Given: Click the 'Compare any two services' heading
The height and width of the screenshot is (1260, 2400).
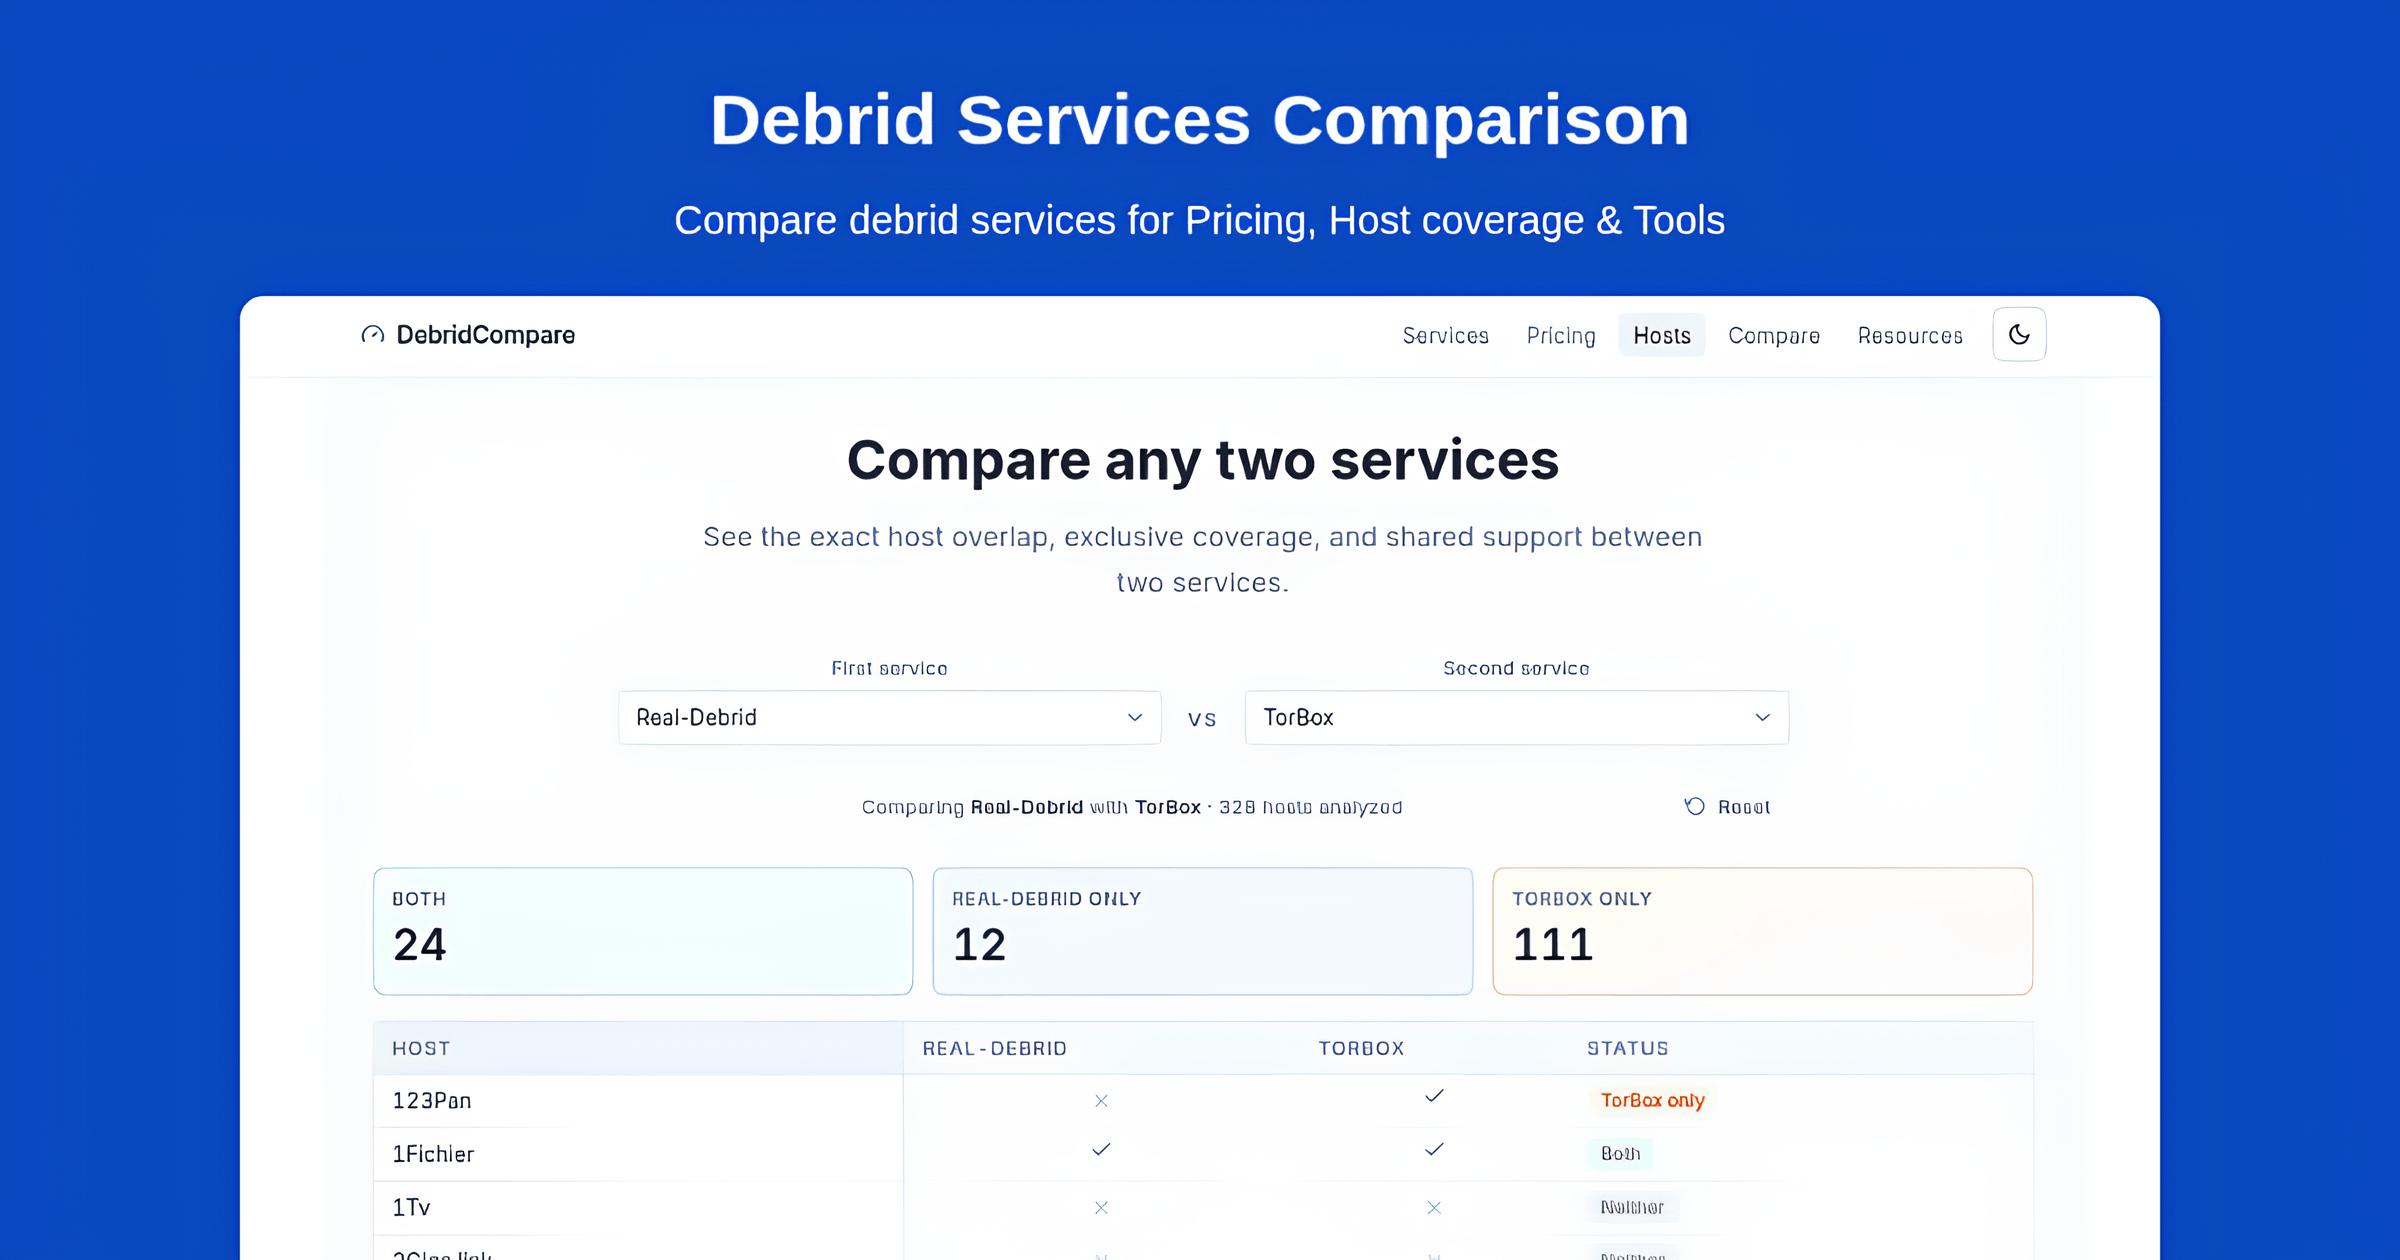Looking at the screenshot, I should [1202, 460].
